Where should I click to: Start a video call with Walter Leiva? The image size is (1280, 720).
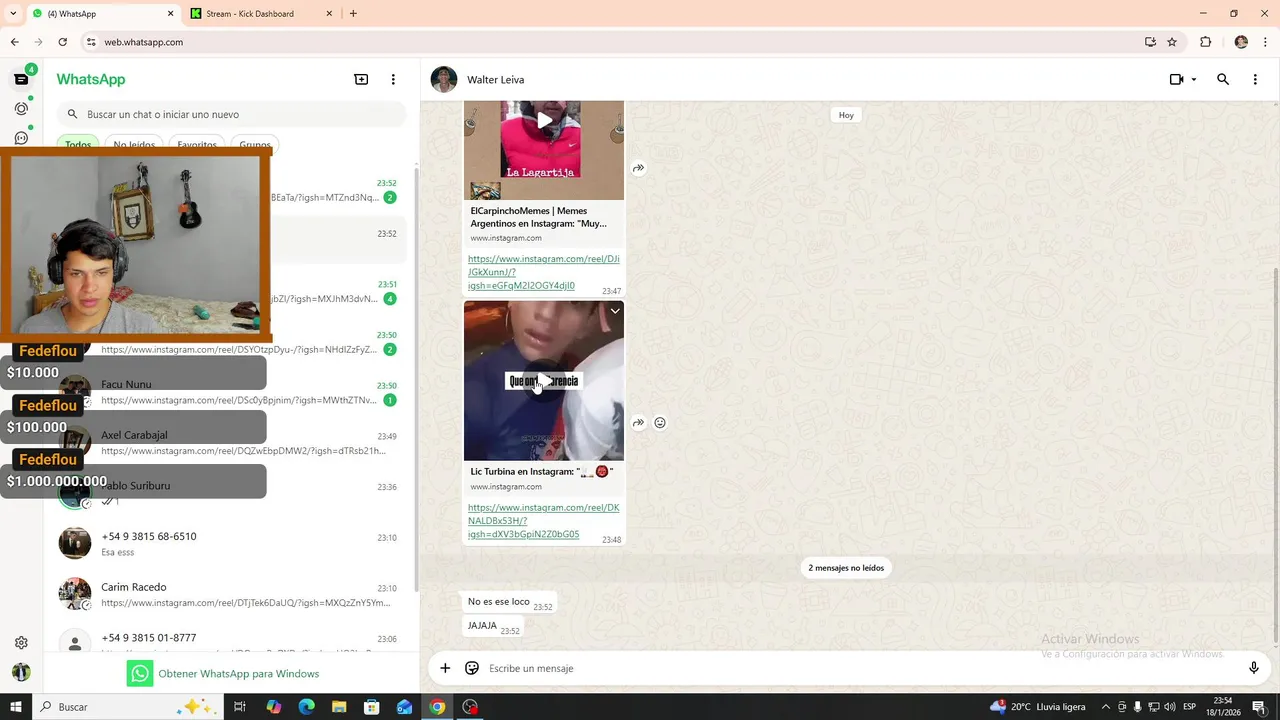[1176, 79]
